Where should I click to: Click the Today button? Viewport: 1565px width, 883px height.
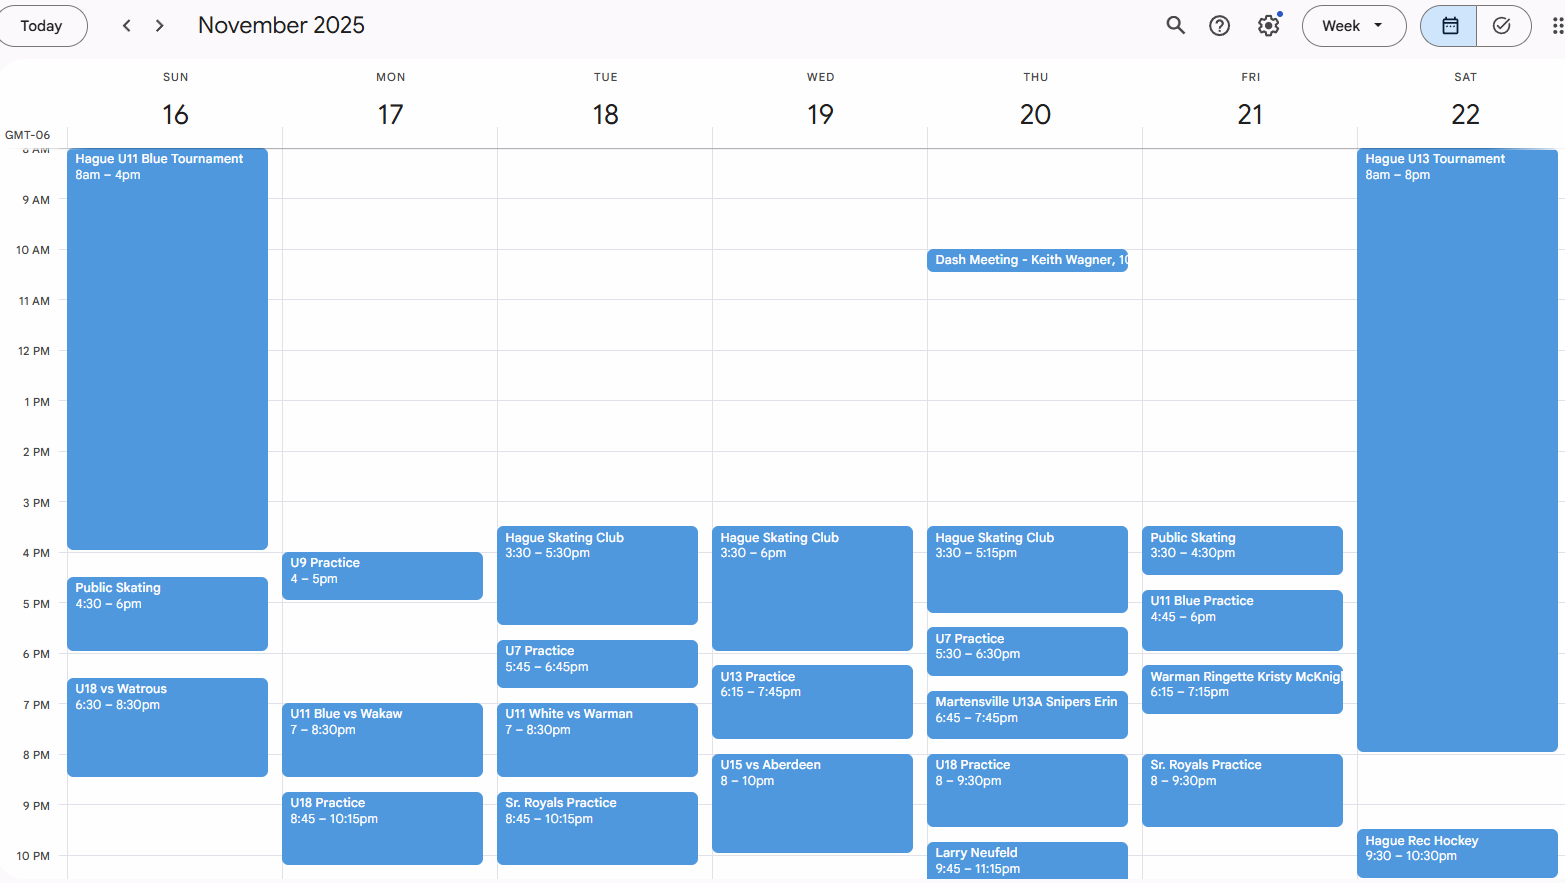pyautogui.click(x=42, y=26)
